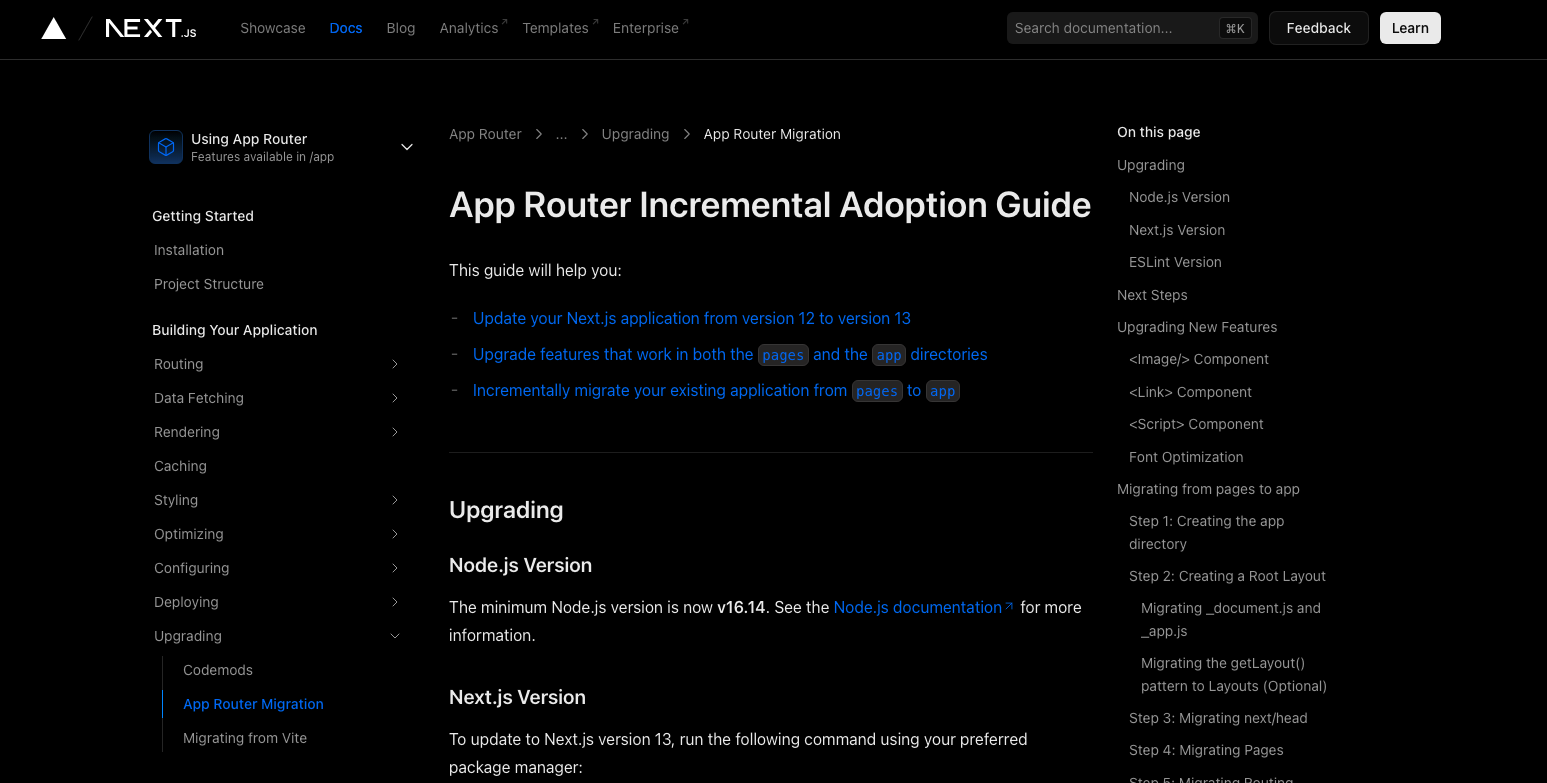Jump to Upgrading New Features in outline
1547x783 pixels.
coord(1197,327)
